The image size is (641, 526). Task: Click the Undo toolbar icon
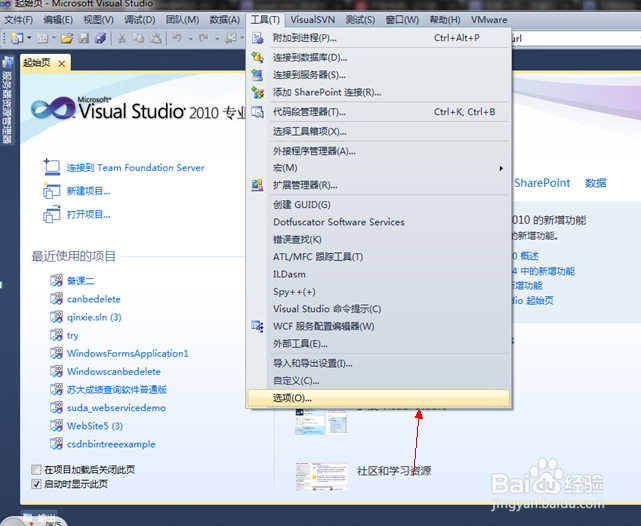click(x=177, y=38)
